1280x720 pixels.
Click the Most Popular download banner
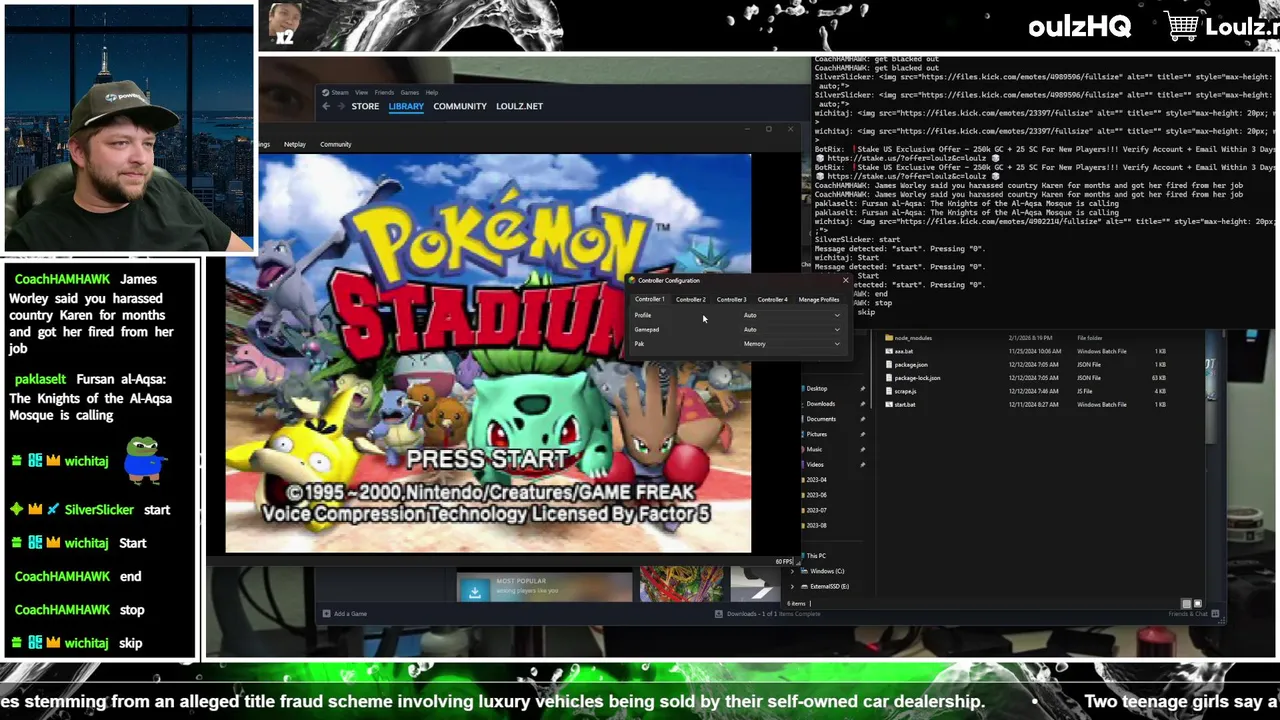point(544,587)
